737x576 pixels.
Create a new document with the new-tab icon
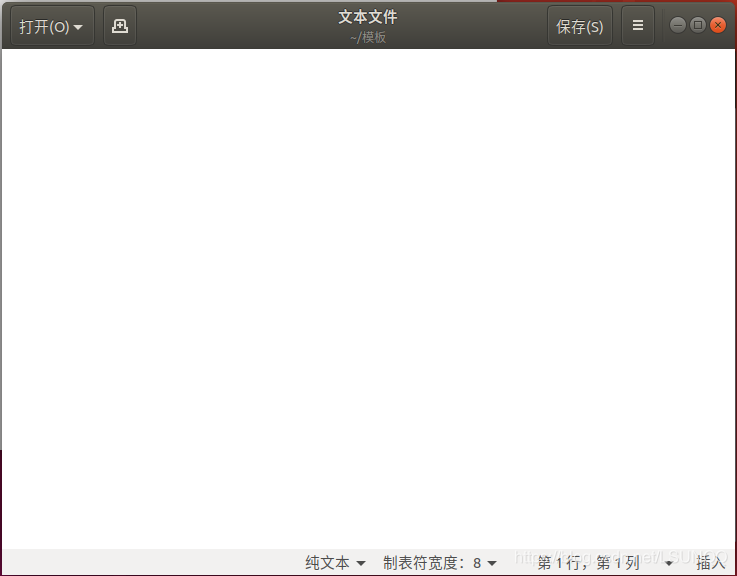pyautogui.click(x=120, y=26)
